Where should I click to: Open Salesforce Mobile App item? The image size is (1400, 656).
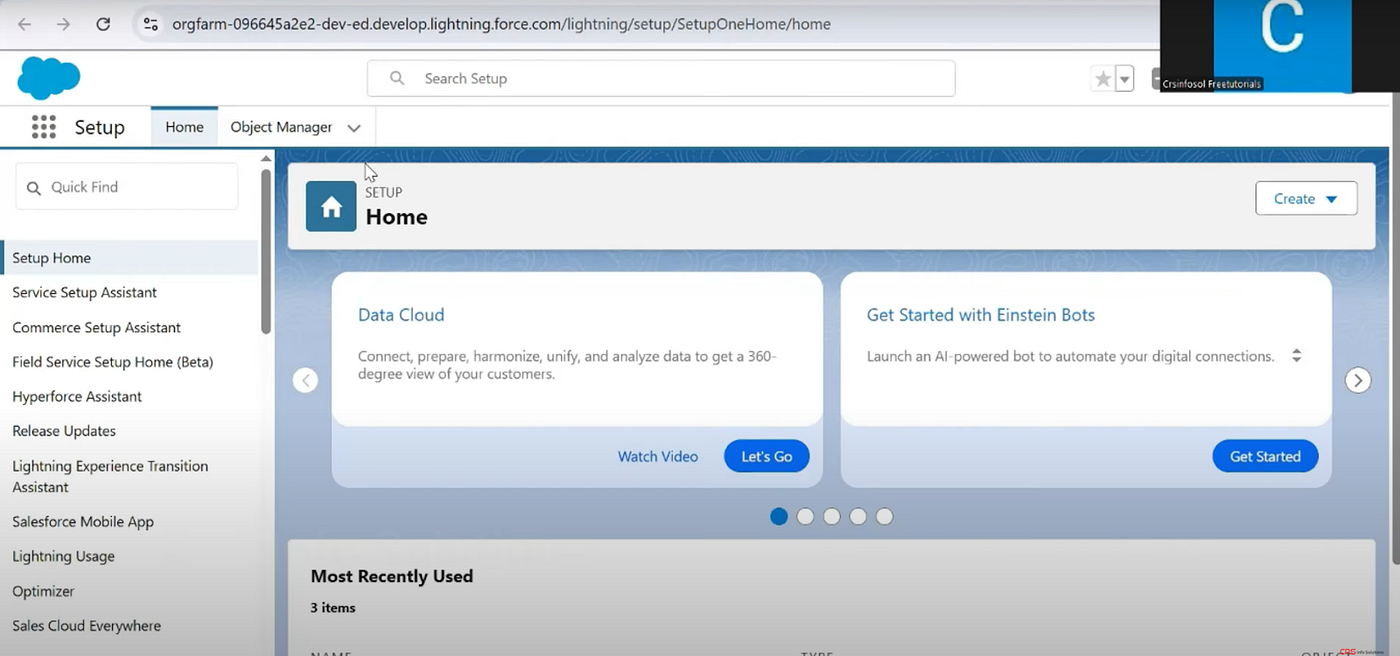coord(83,521)
